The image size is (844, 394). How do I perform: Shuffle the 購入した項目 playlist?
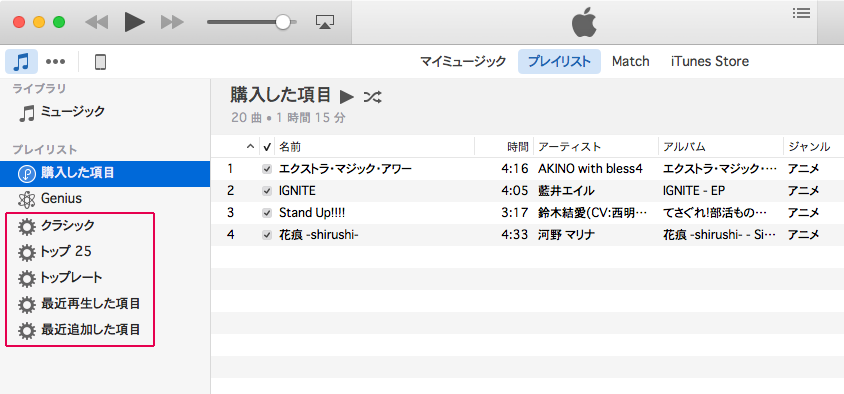tap(372, 97)
